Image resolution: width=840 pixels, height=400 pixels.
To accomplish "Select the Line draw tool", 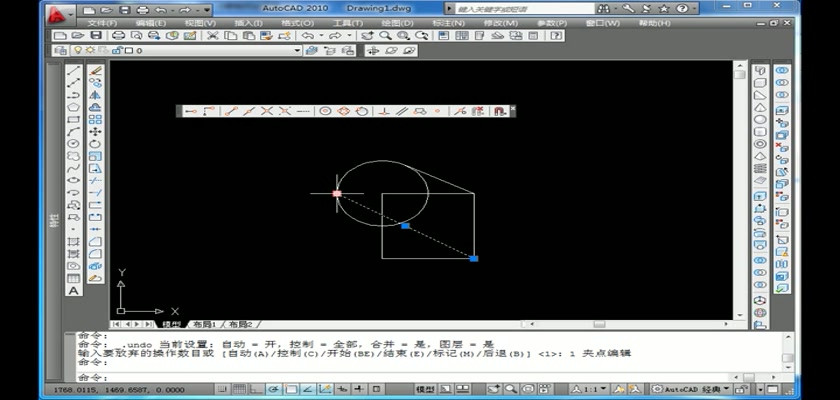I will [x=73, y=70].
